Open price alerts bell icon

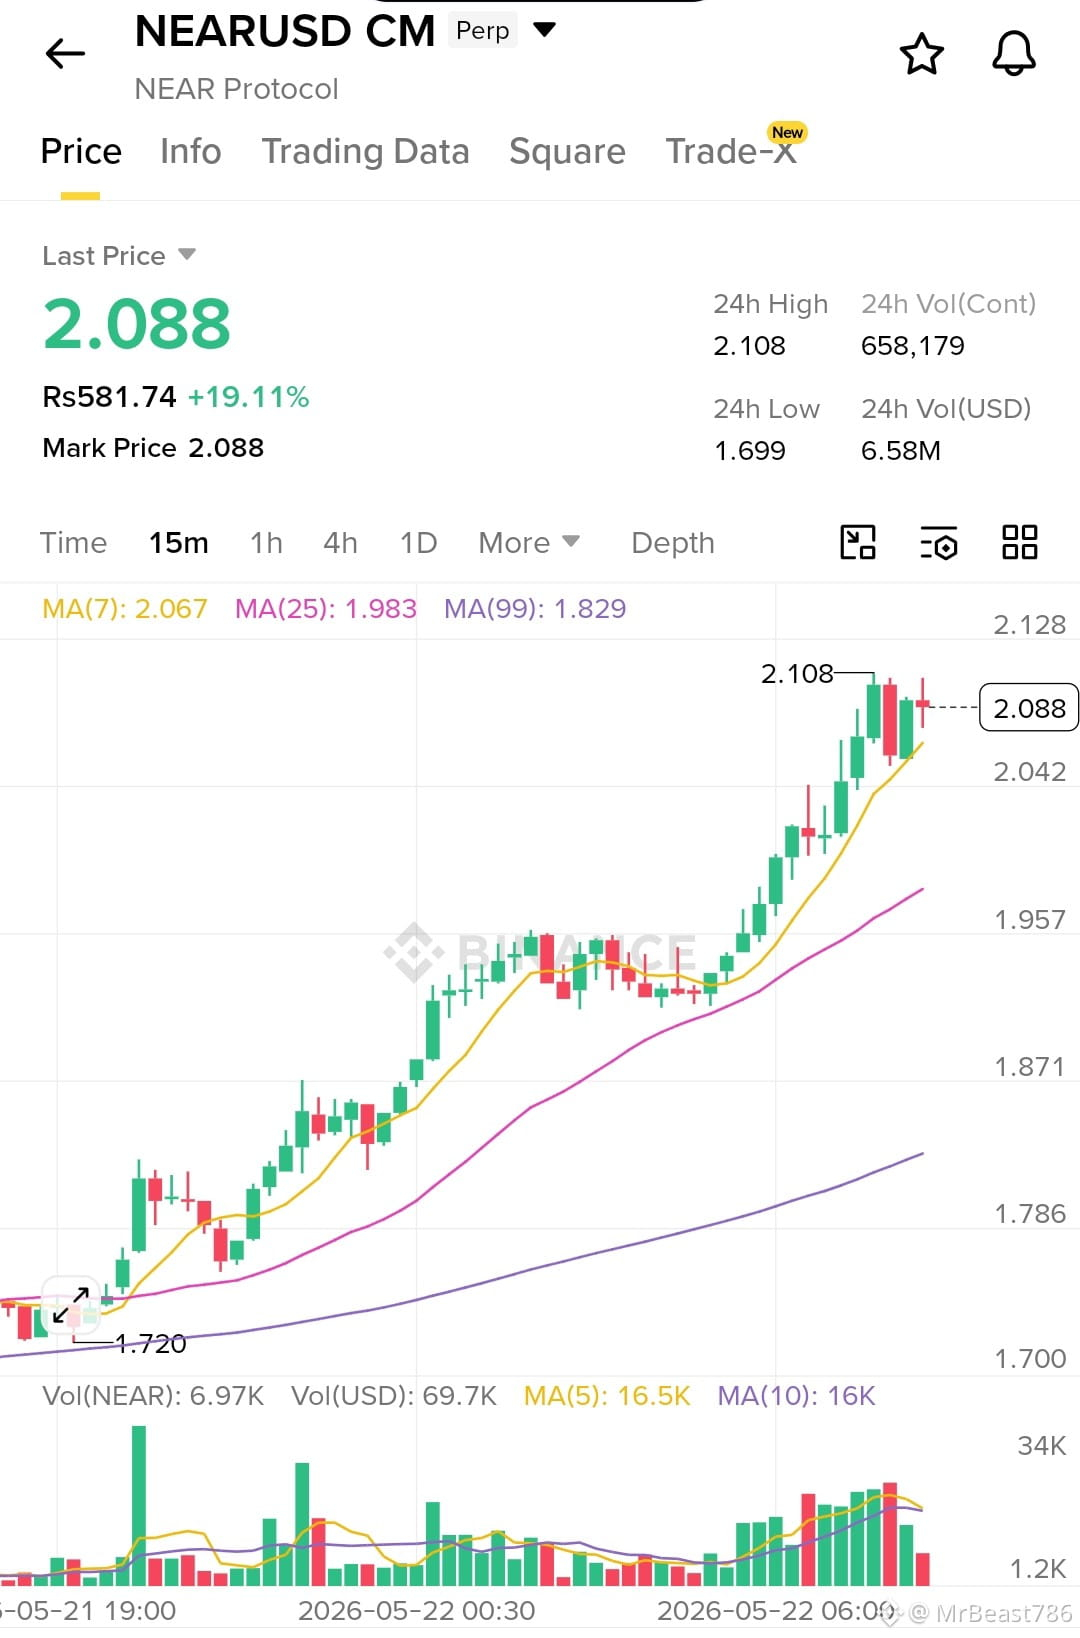pos(1013,54)
